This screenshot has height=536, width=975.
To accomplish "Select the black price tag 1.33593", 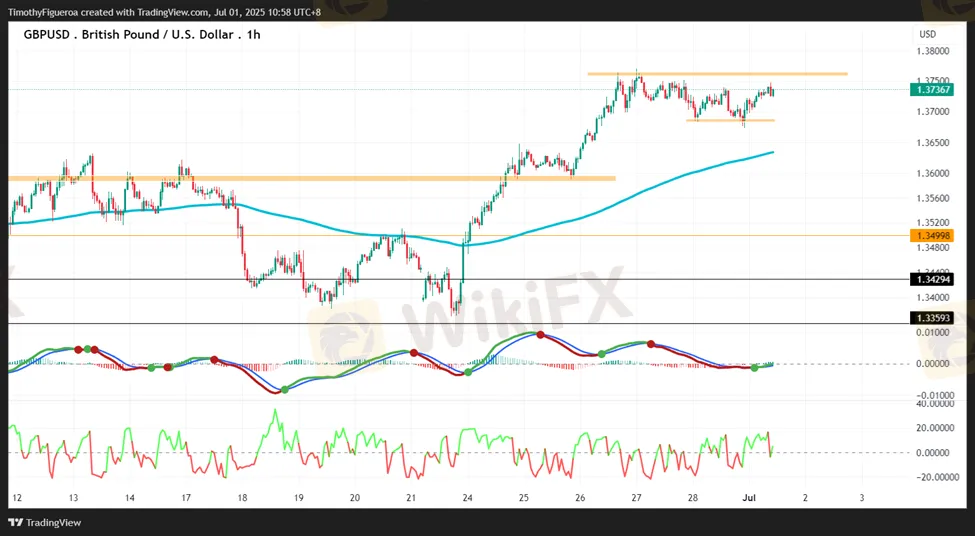I will coord(931,318).
